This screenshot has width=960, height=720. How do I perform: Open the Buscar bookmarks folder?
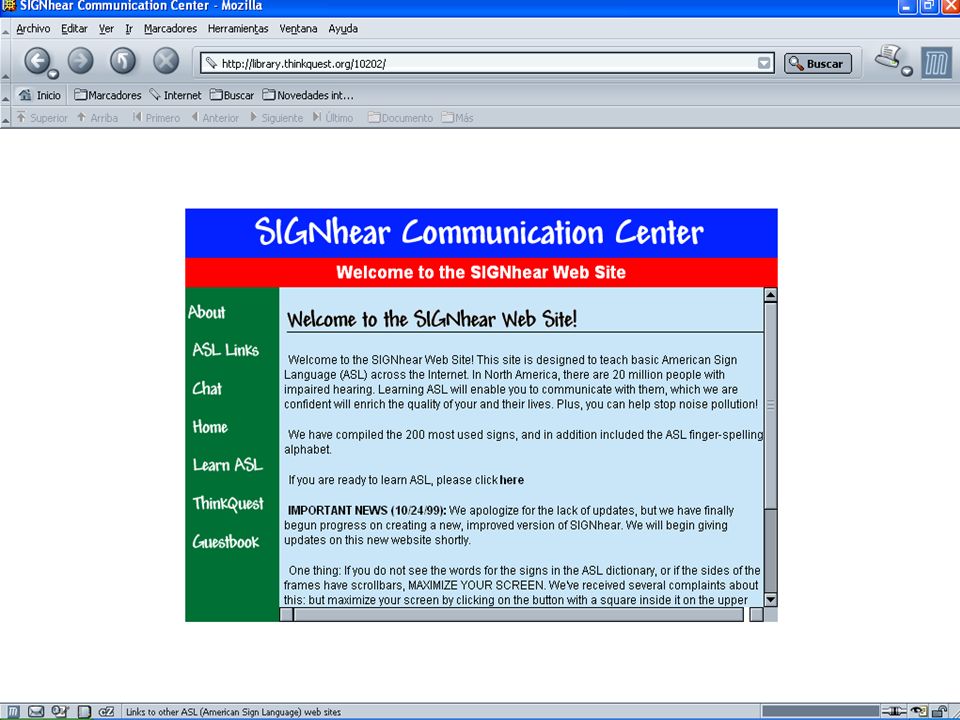click(232, 96)
